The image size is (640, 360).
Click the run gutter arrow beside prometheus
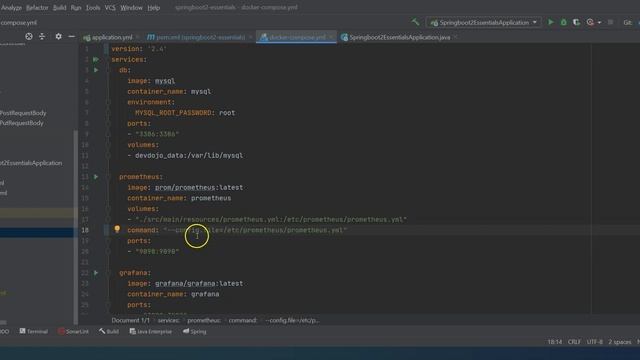[96, 177]
